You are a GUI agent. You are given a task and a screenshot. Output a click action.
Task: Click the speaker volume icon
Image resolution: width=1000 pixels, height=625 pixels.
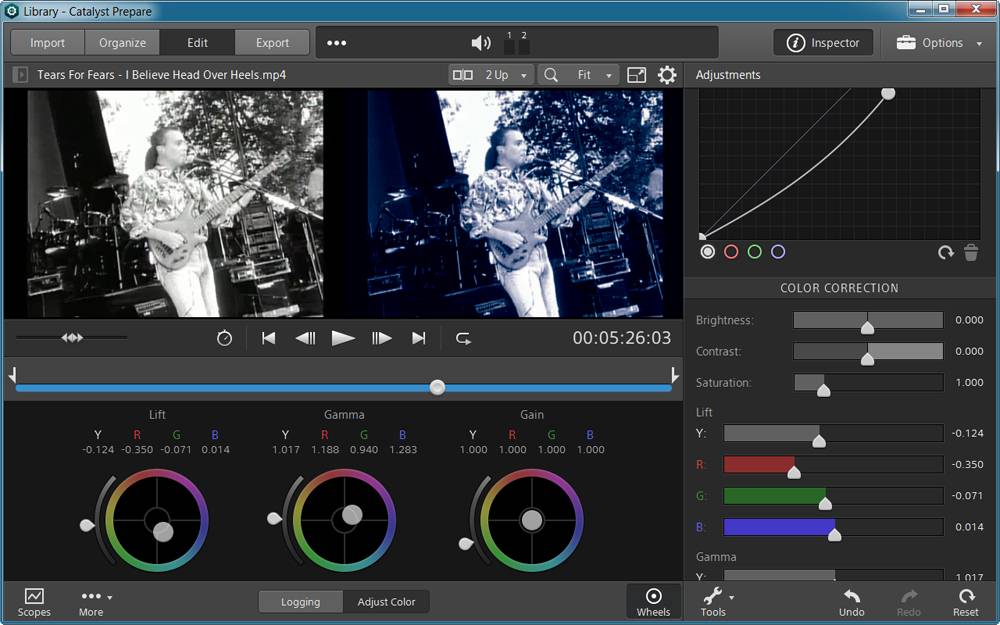point(481,43)
